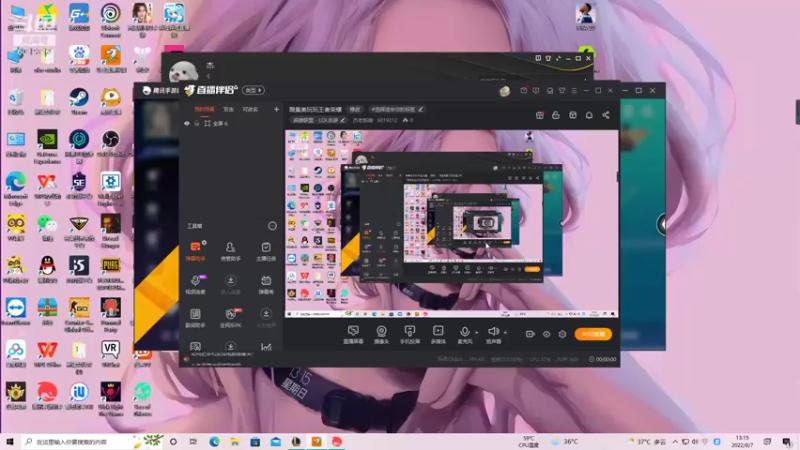This screenshot has width=800, height=450.
Task: Collapse the toolbox panel
Action: point(272,226)
